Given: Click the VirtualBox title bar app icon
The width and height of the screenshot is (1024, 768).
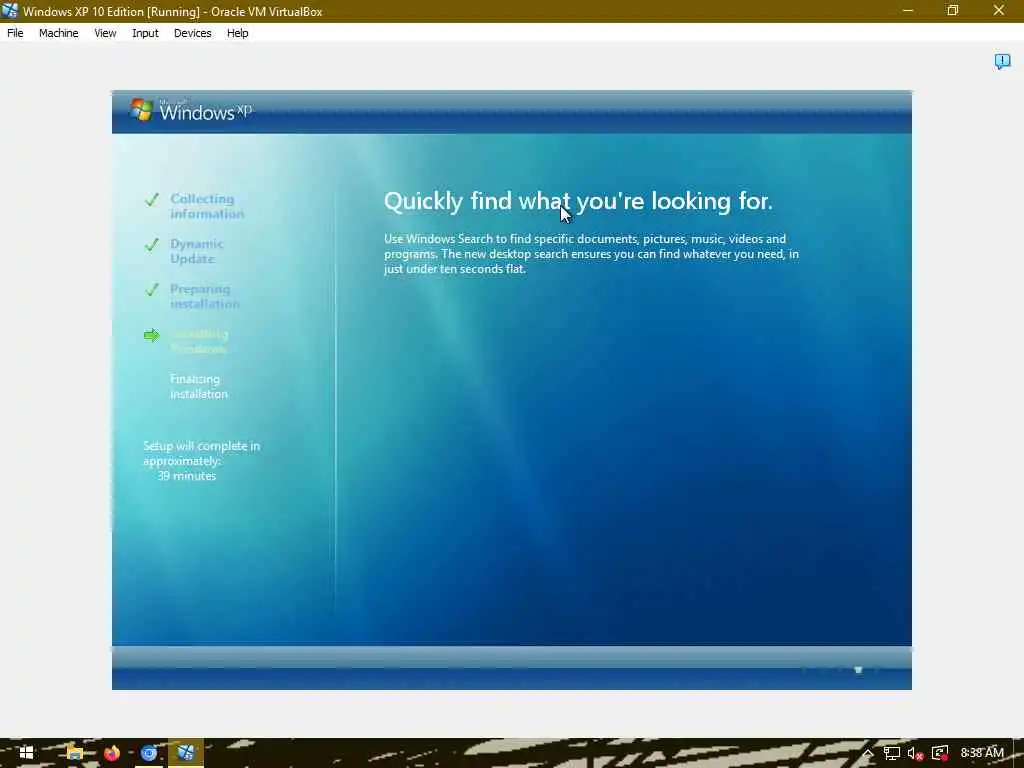Looking at the screenshot, I should 10,10.
